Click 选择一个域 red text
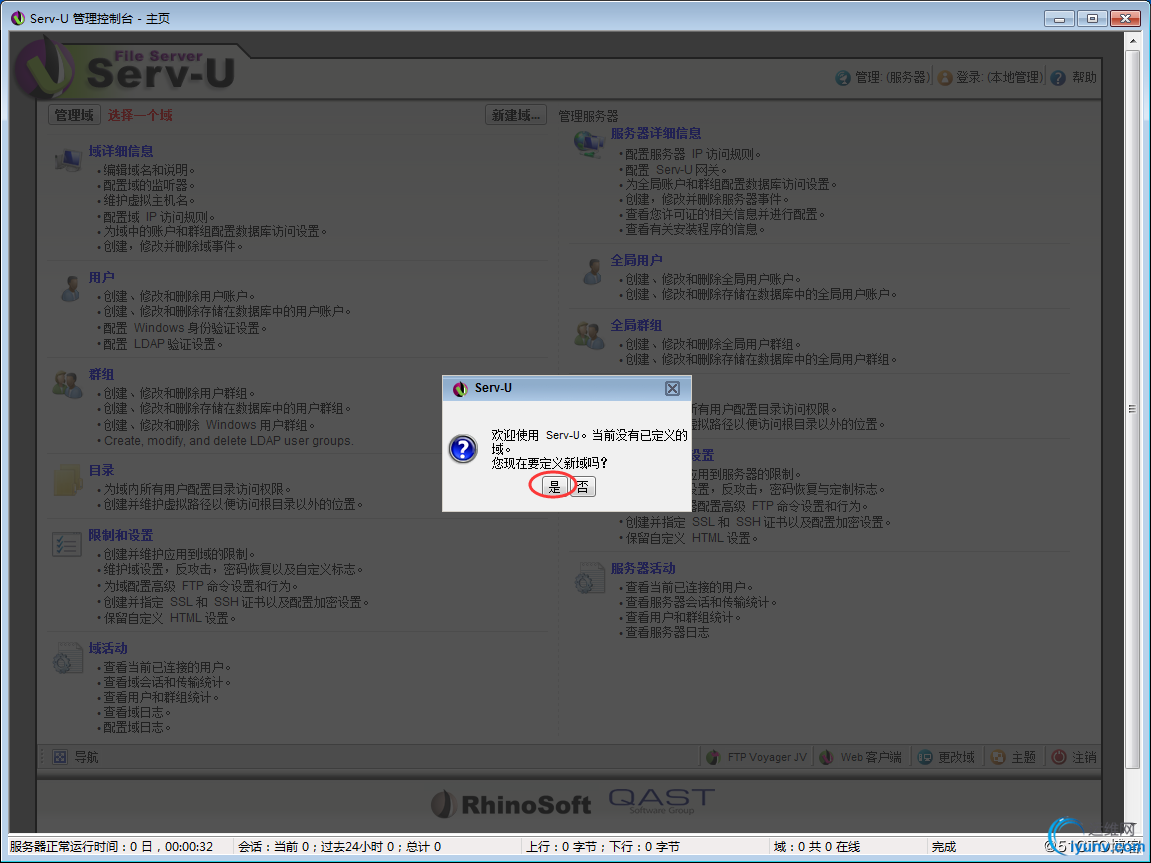Viewport: 1151px width, 863px height. click(x=140, y=115)
